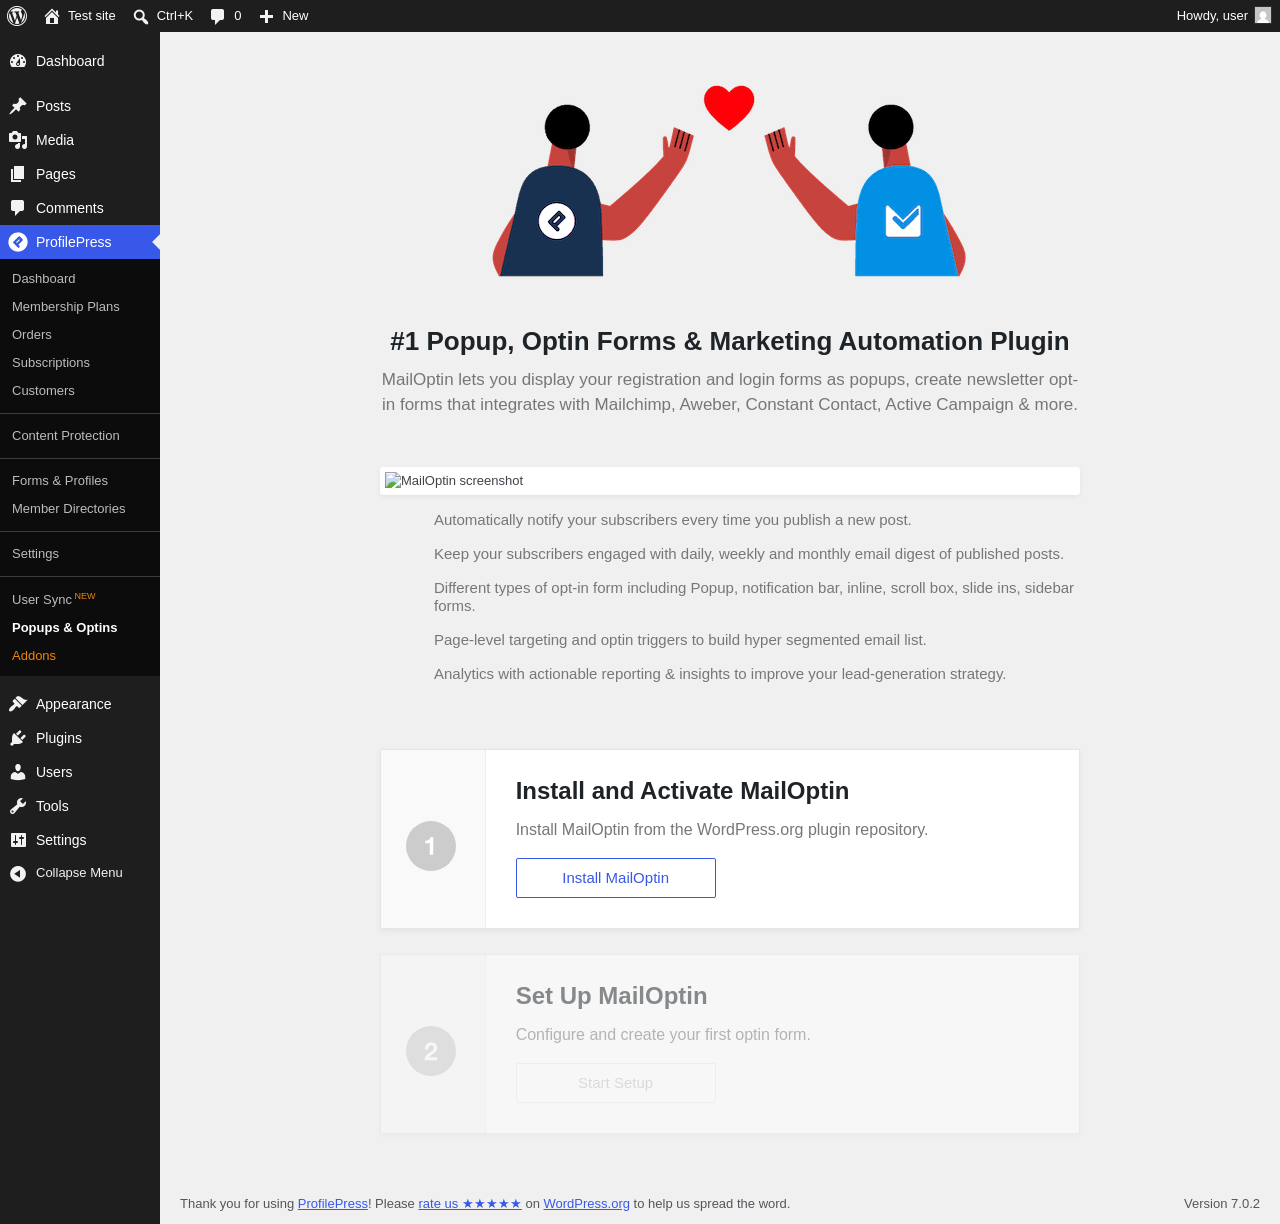Click the Users person icon
The height and width of the screenshot is (1224, 1280).
pyautogui.click(x=18, y=772)
